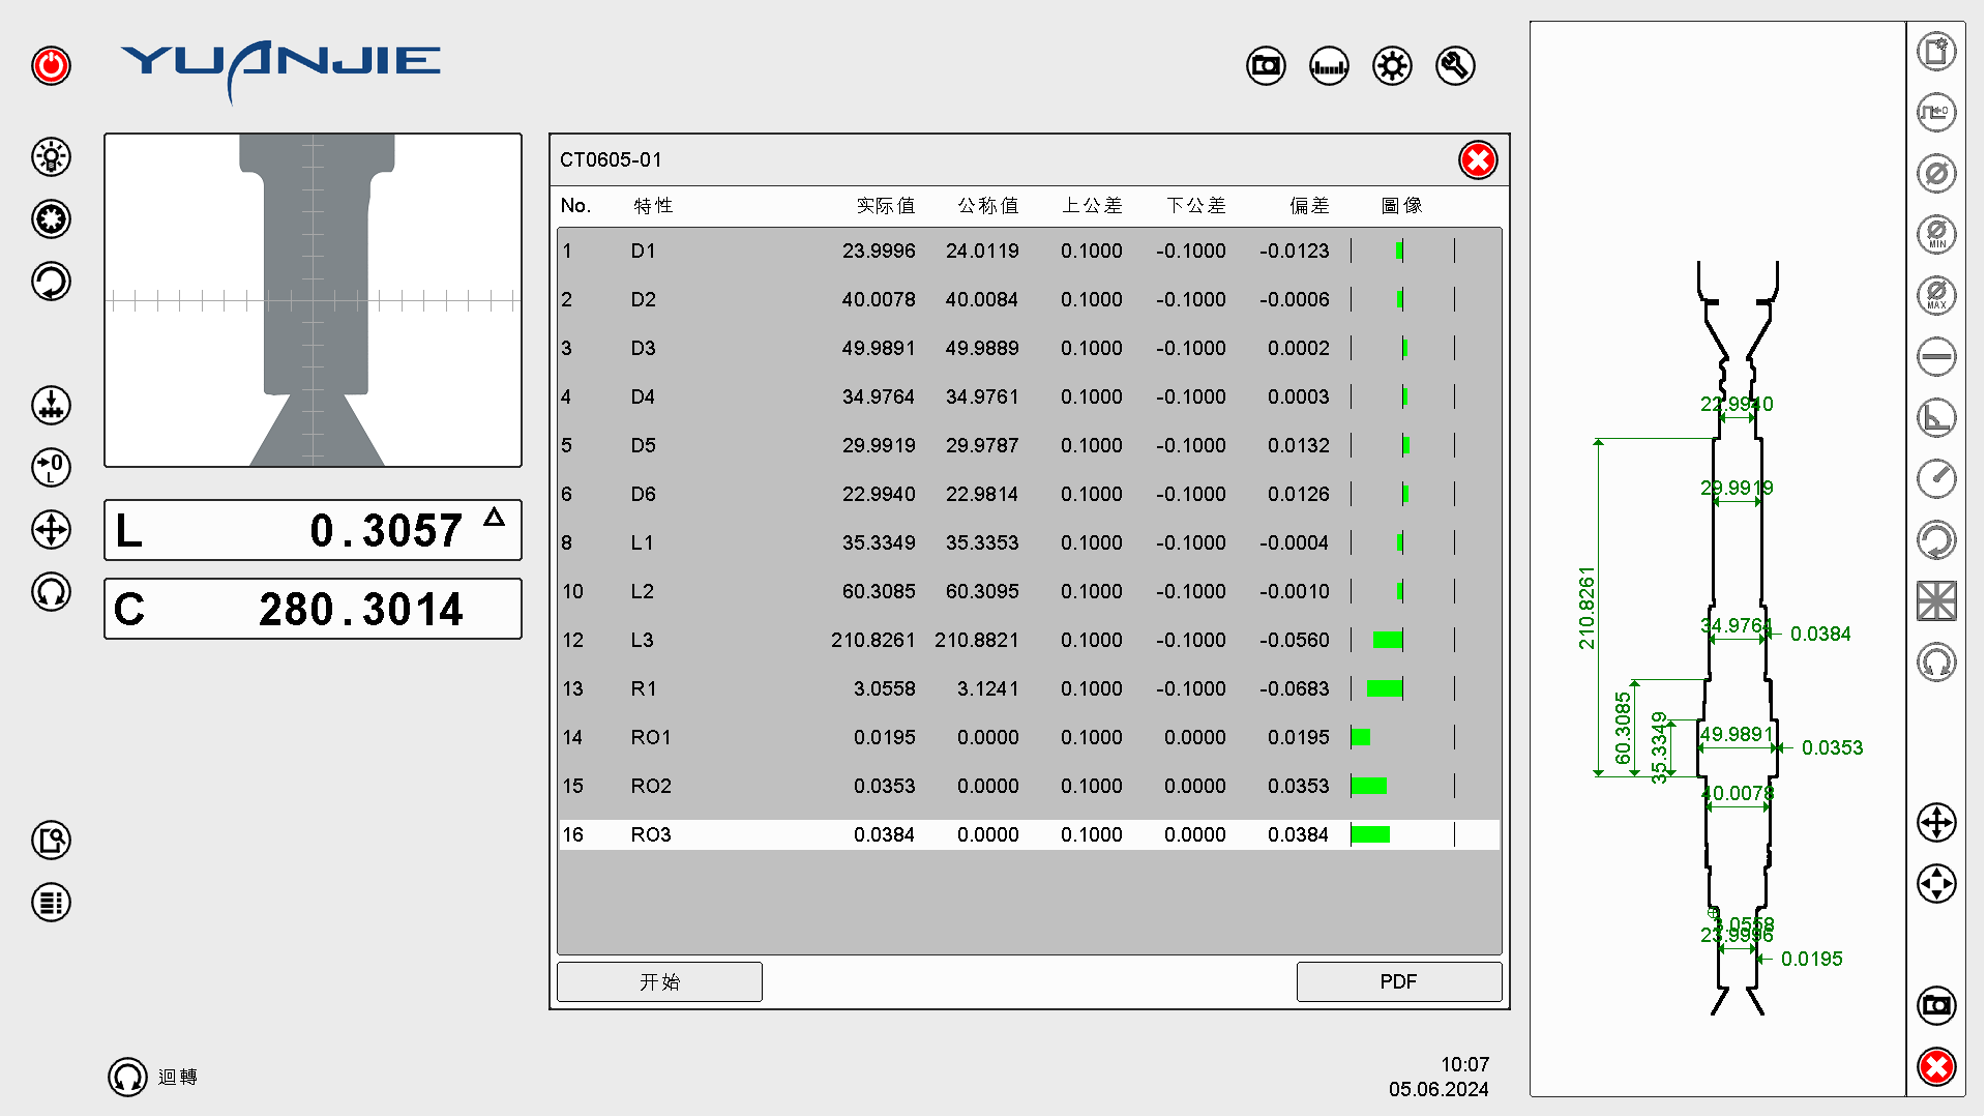Close the CT0605-01 results dialog
The width and height of the screenshot is (1984, 1116).
pyautogui.click(x=1477, y=160)
